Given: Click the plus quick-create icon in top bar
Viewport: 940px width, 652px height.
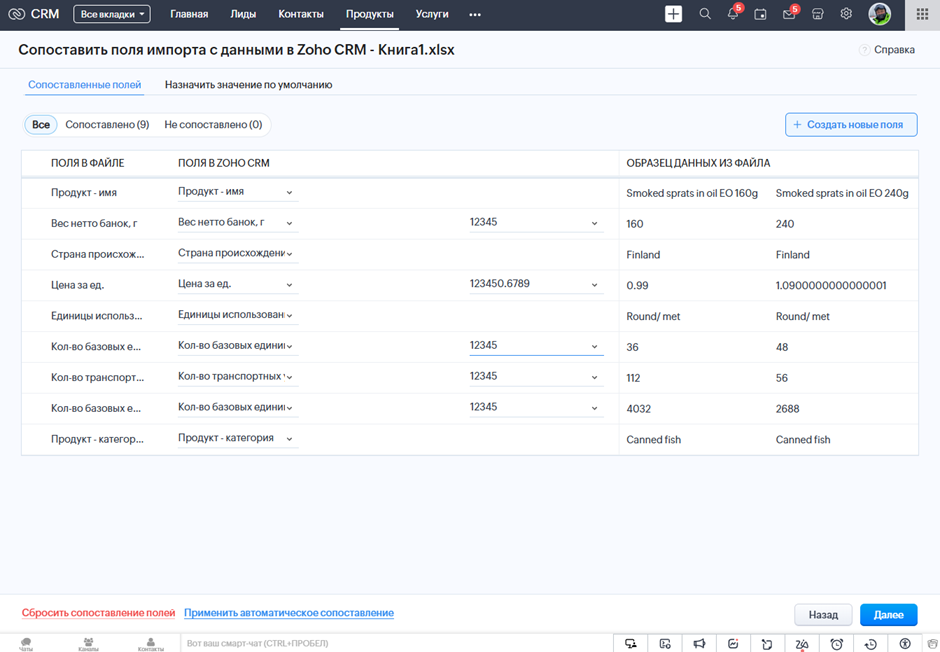Looking at the screenshot, I should click(x=673, y=14).
